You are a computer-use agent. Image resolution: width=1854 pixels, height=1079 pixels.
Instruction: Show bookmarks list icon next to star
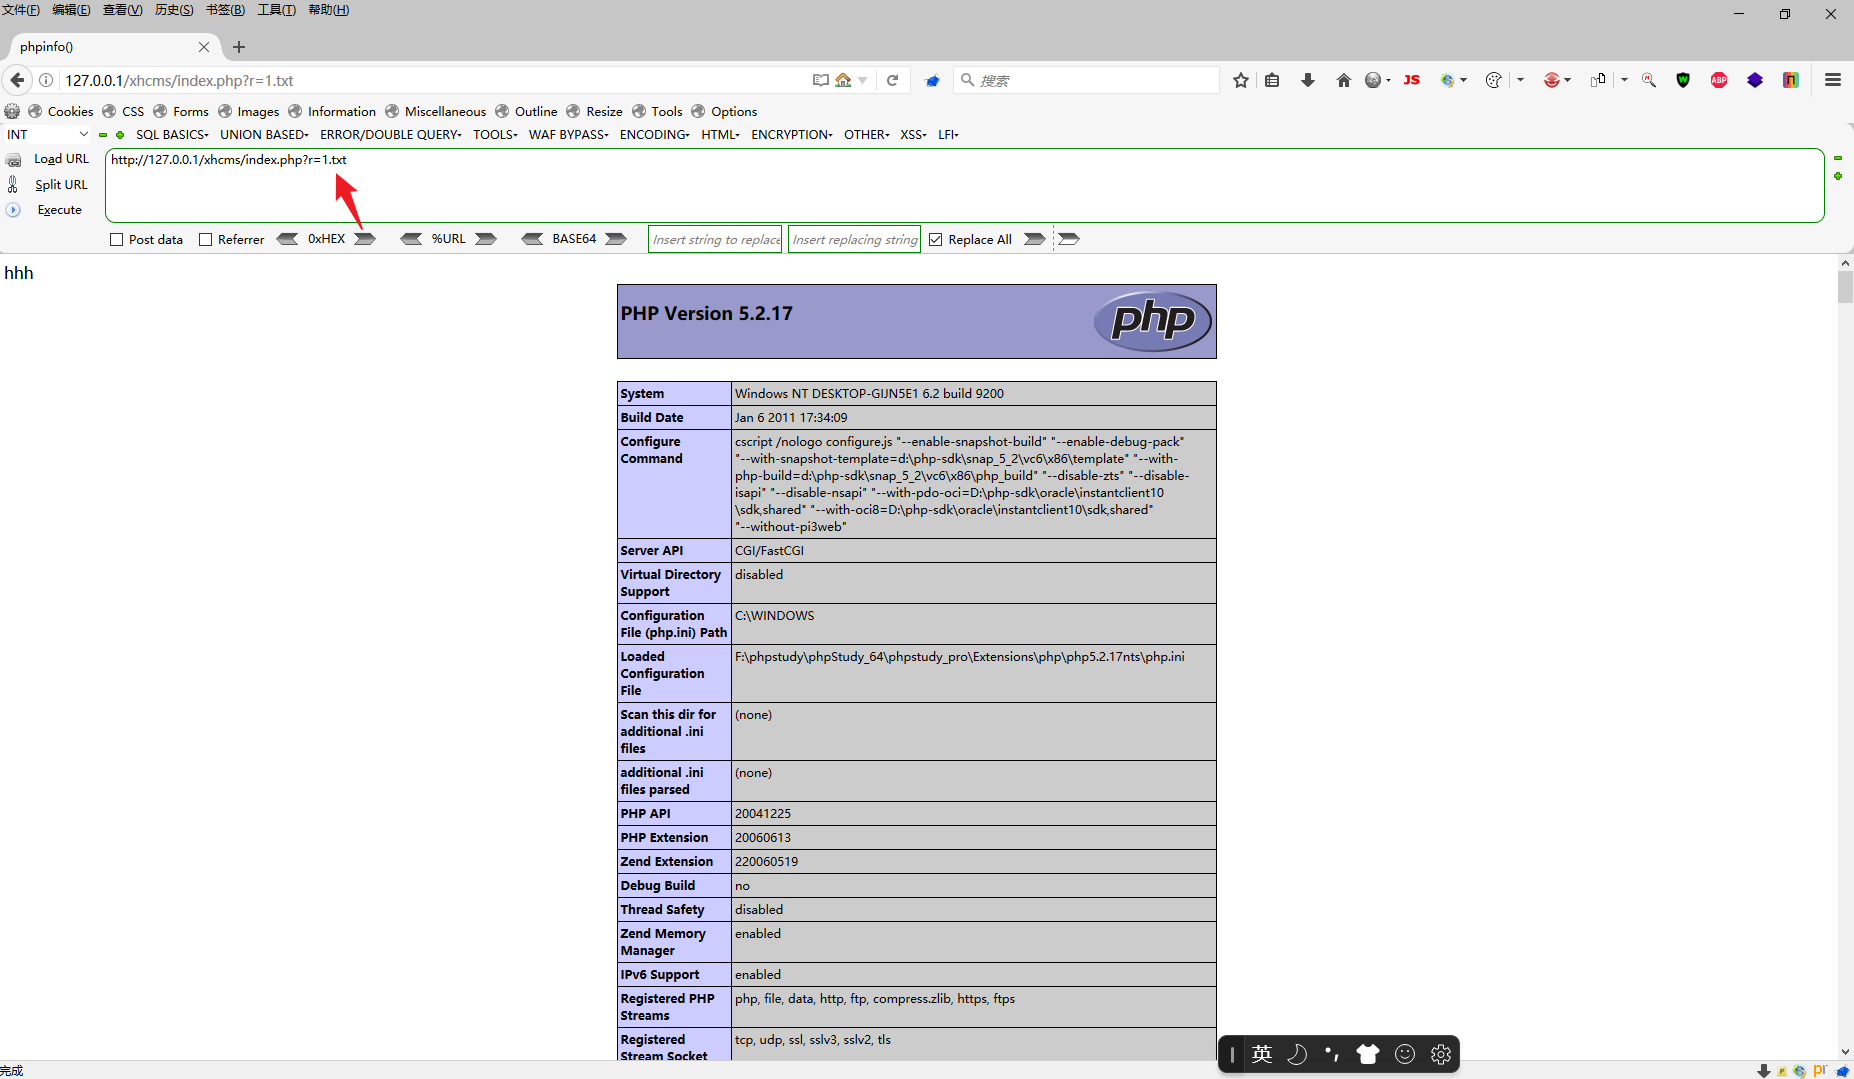click(1272, 80)
